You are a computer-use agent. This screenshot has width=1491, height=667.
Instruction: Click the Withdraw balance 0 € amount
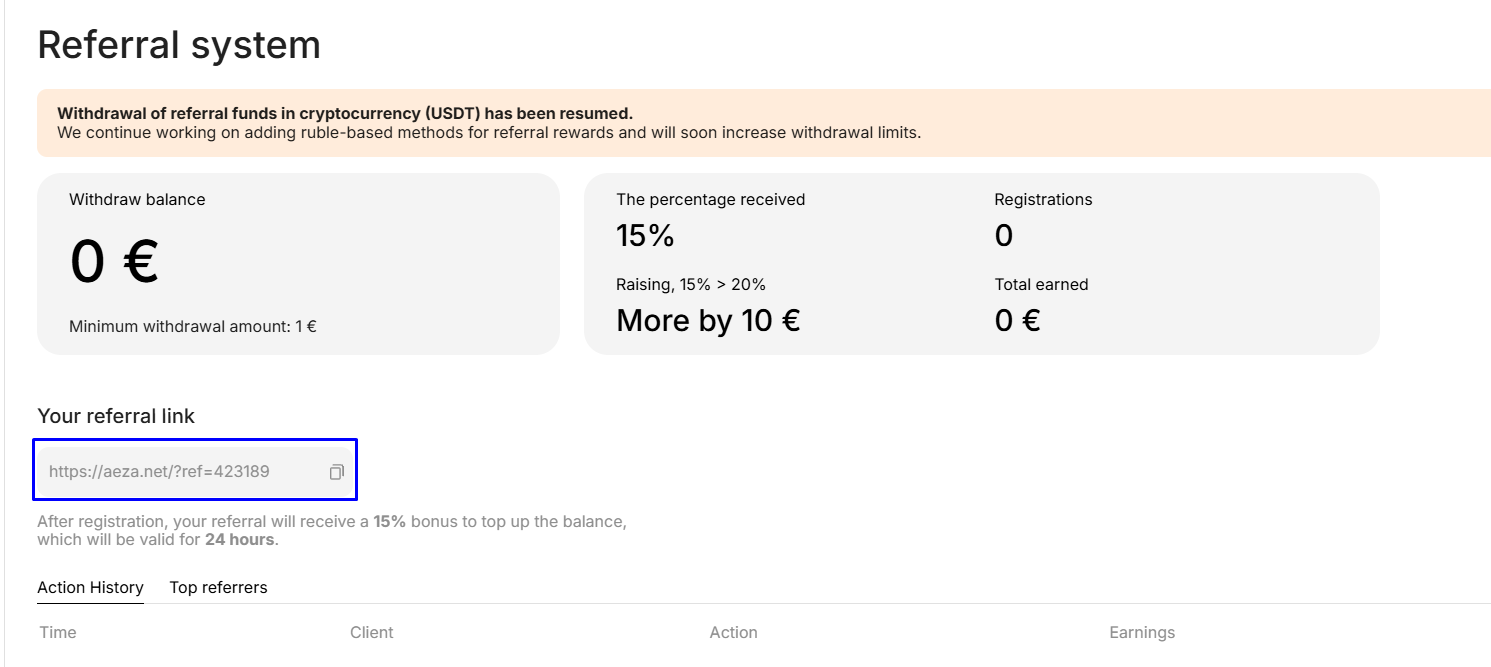113,262
